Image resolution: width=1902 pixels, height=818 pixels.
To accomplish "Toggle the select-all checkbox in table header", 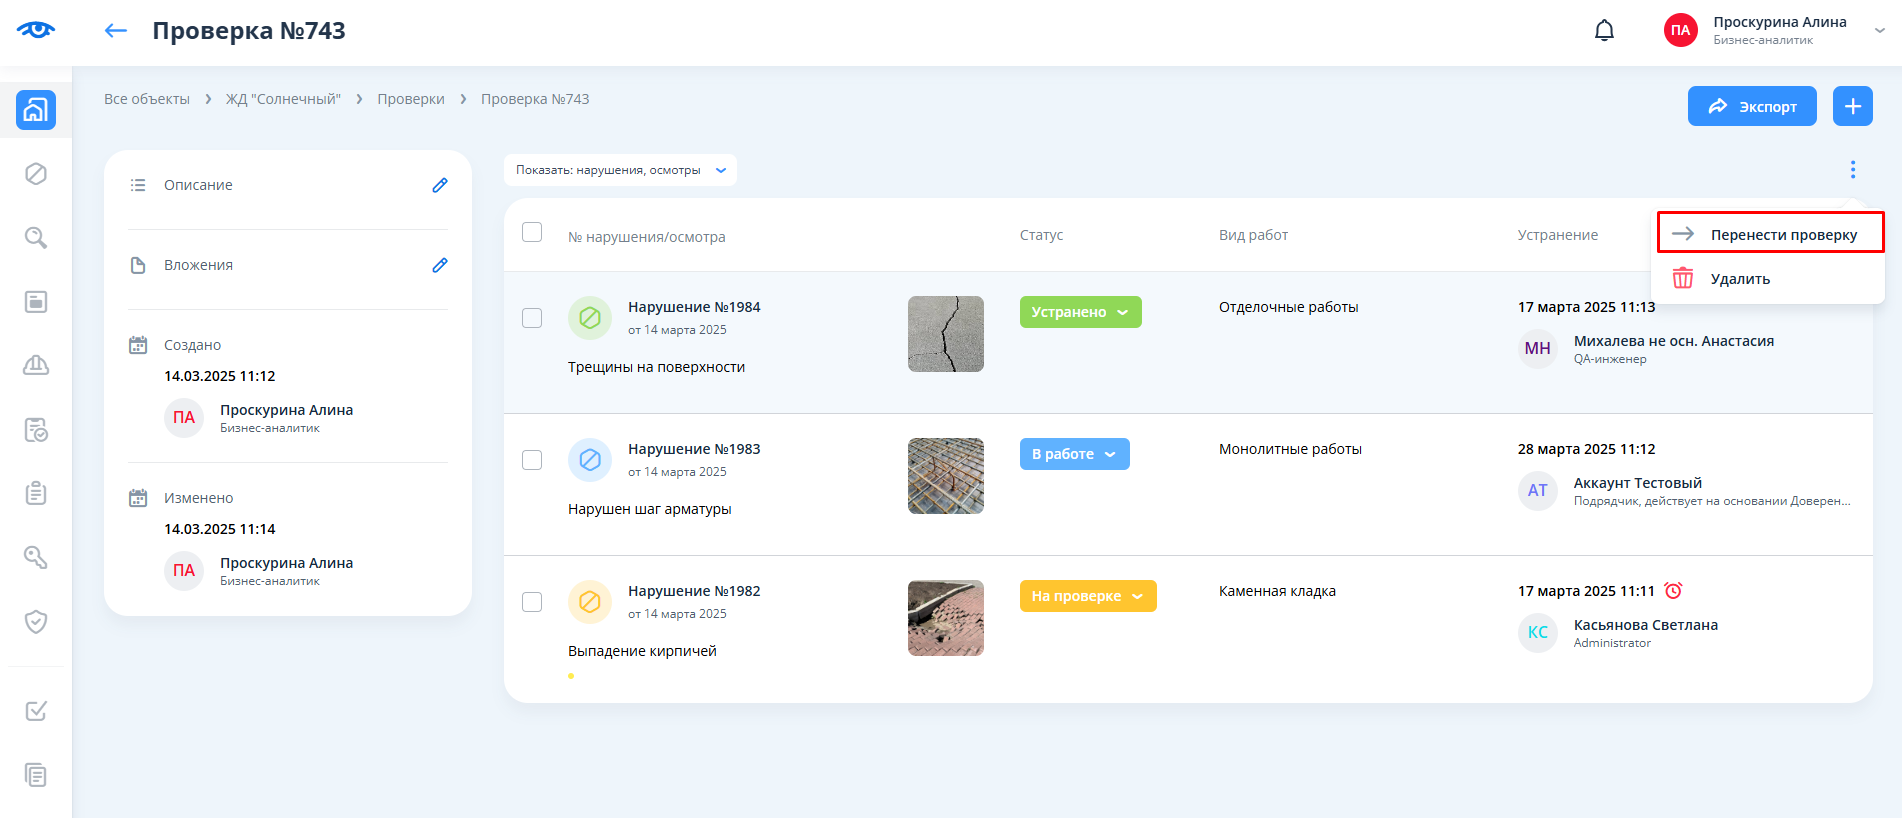I will pyautogui.click(x=532, y=232).
